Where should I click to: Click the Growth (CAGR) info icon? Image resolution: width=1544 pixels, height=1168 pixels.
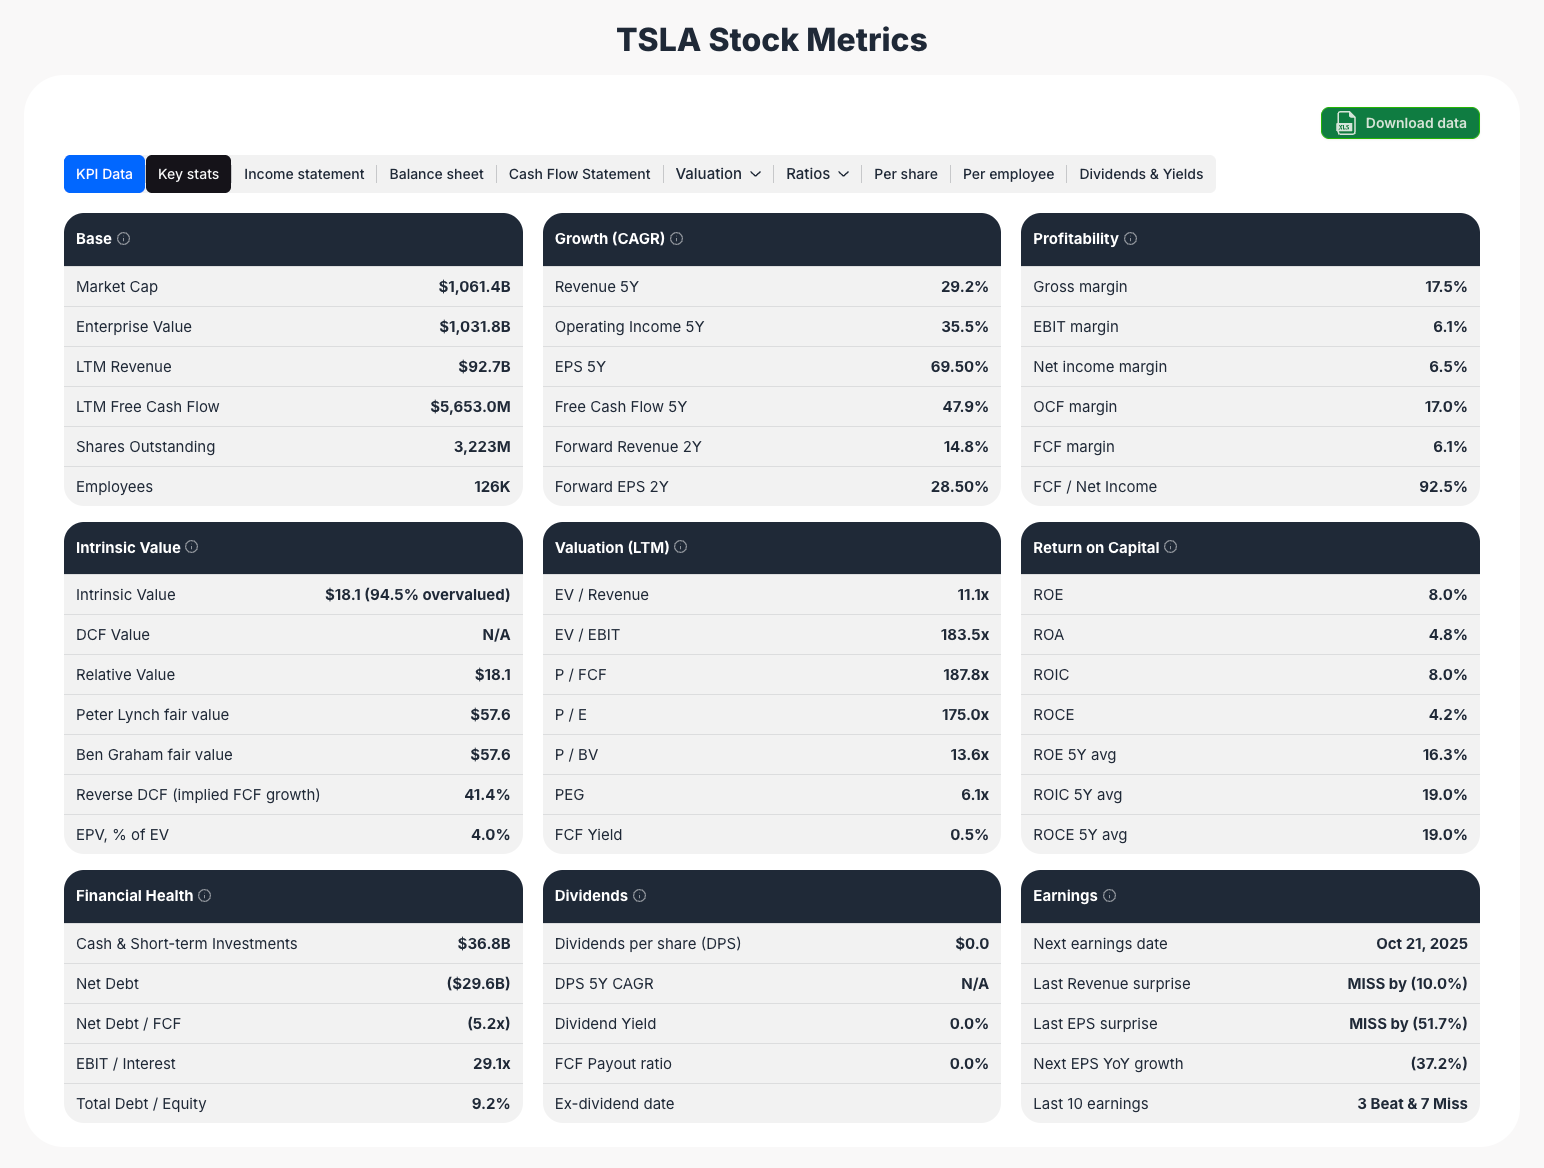[x=677, y=238]
